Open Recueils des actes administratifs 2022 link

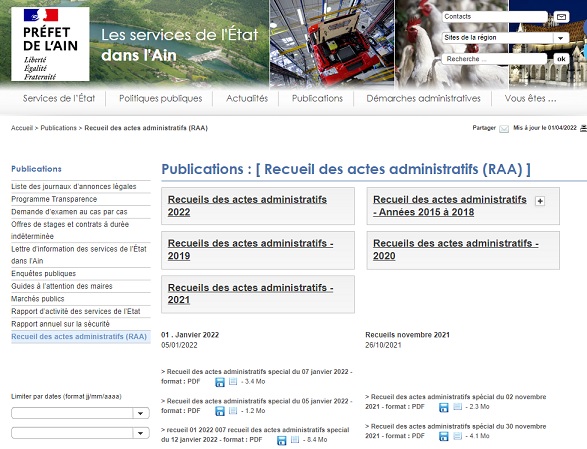coord(247,206)
